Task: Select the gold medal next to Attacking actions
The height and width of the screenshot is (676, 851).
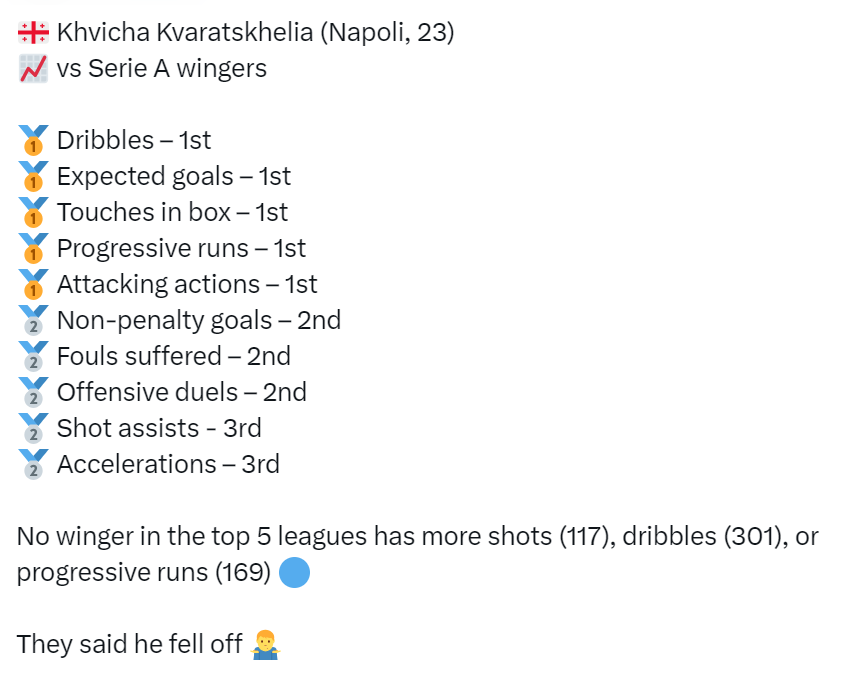Action: pos(33,285)
